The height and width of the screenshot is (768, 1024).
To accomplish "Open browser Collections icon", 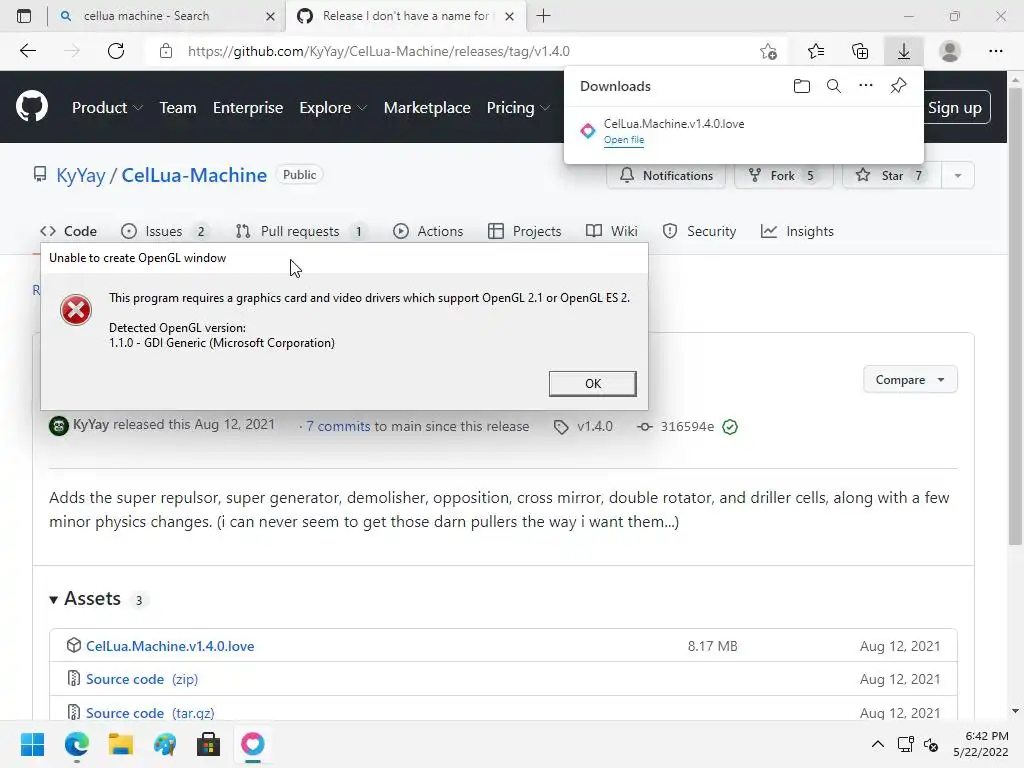I will point(860,51).
